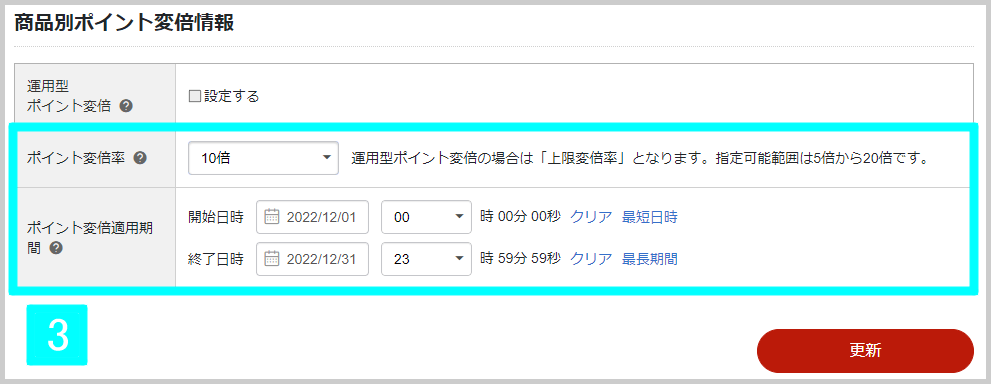Open the end hour 23 dropdown
This screenshot has width=991, height=384.
[x=427, y=259]
